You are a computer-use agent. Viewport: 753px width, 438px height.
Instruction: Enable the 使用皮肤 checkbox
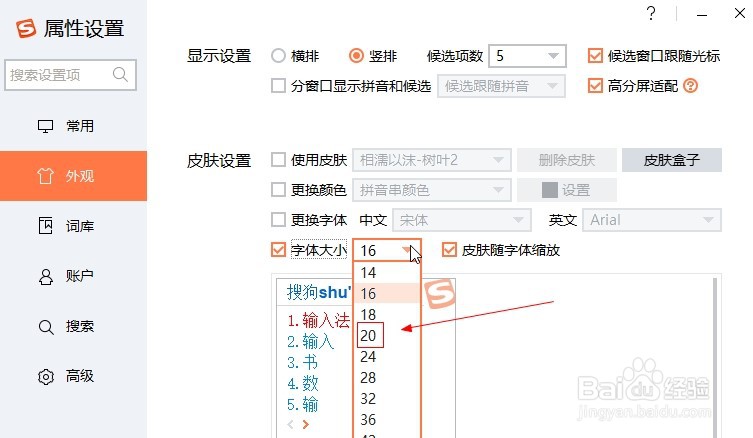click(279, 159)
